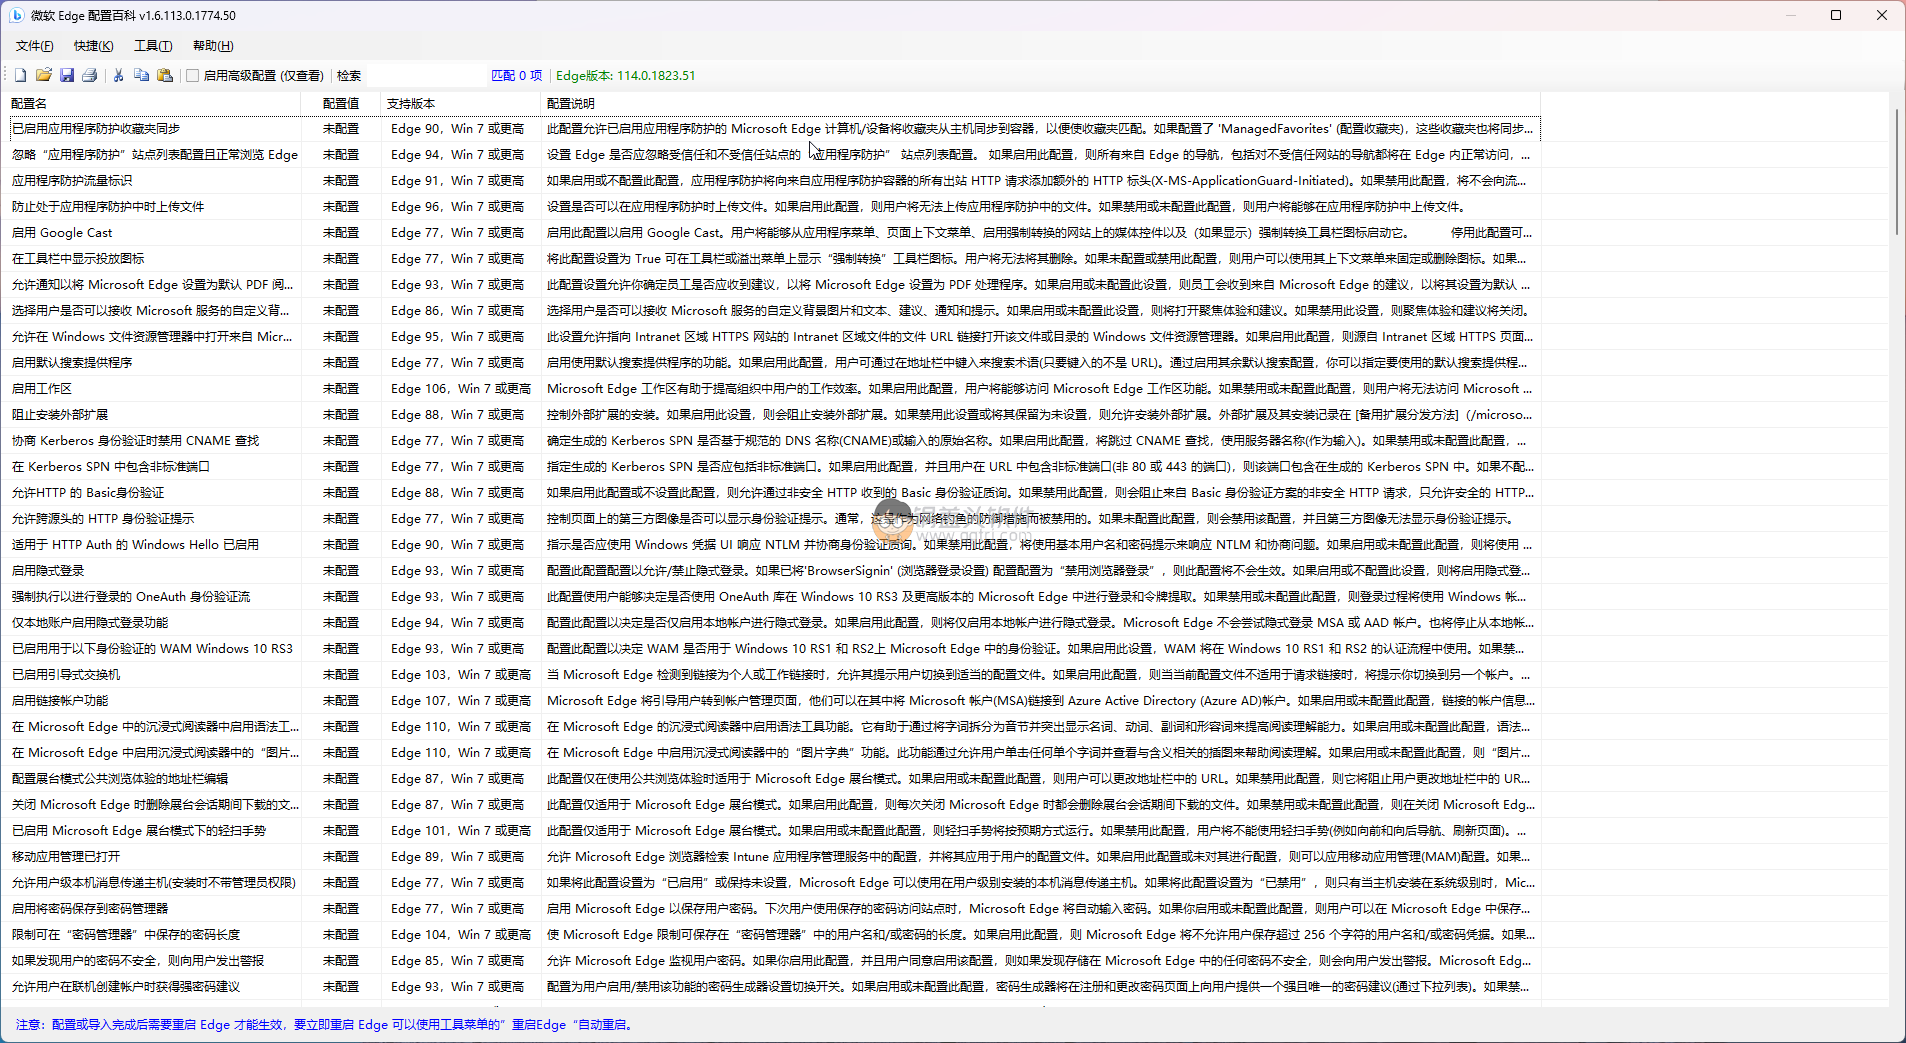Click the 匹配 0 项 match count label
1906x1043 pixels.
[516, 76]
